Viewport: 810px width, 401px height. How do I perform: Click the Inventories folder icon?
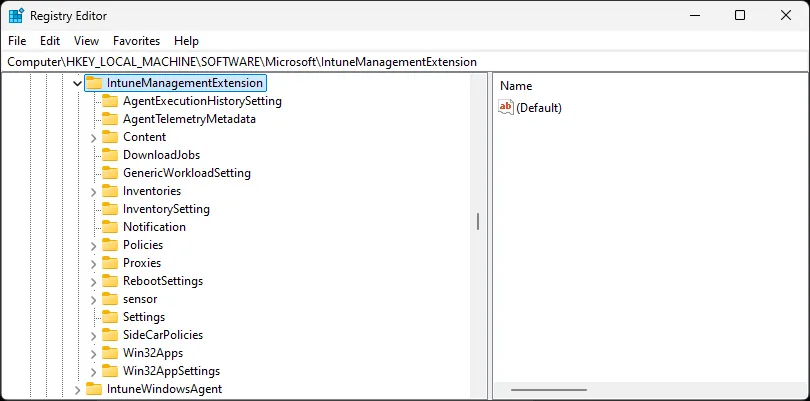[x=110, y=191]
